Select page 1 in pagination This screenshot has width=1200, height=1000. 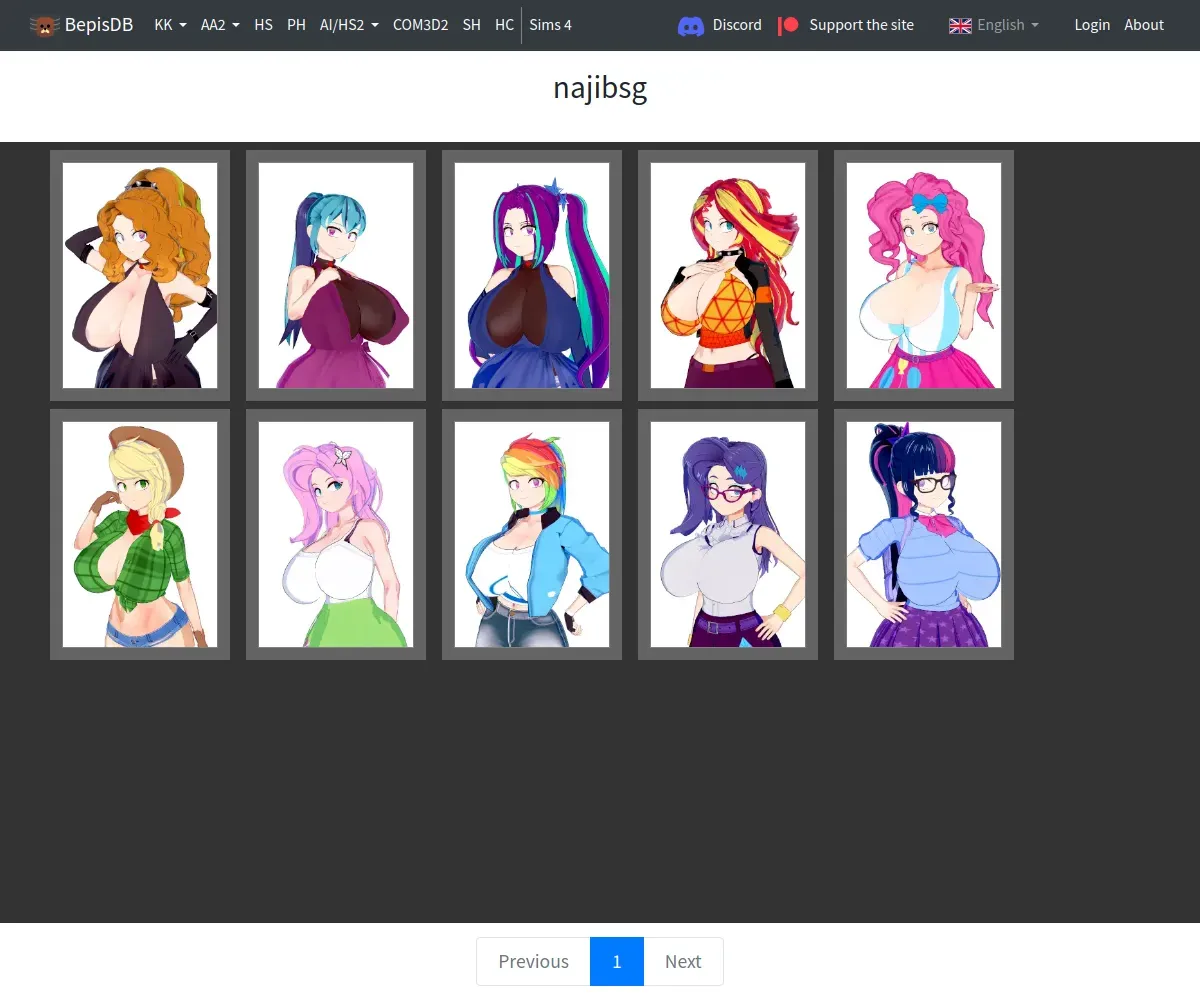(x=617, y=961)
